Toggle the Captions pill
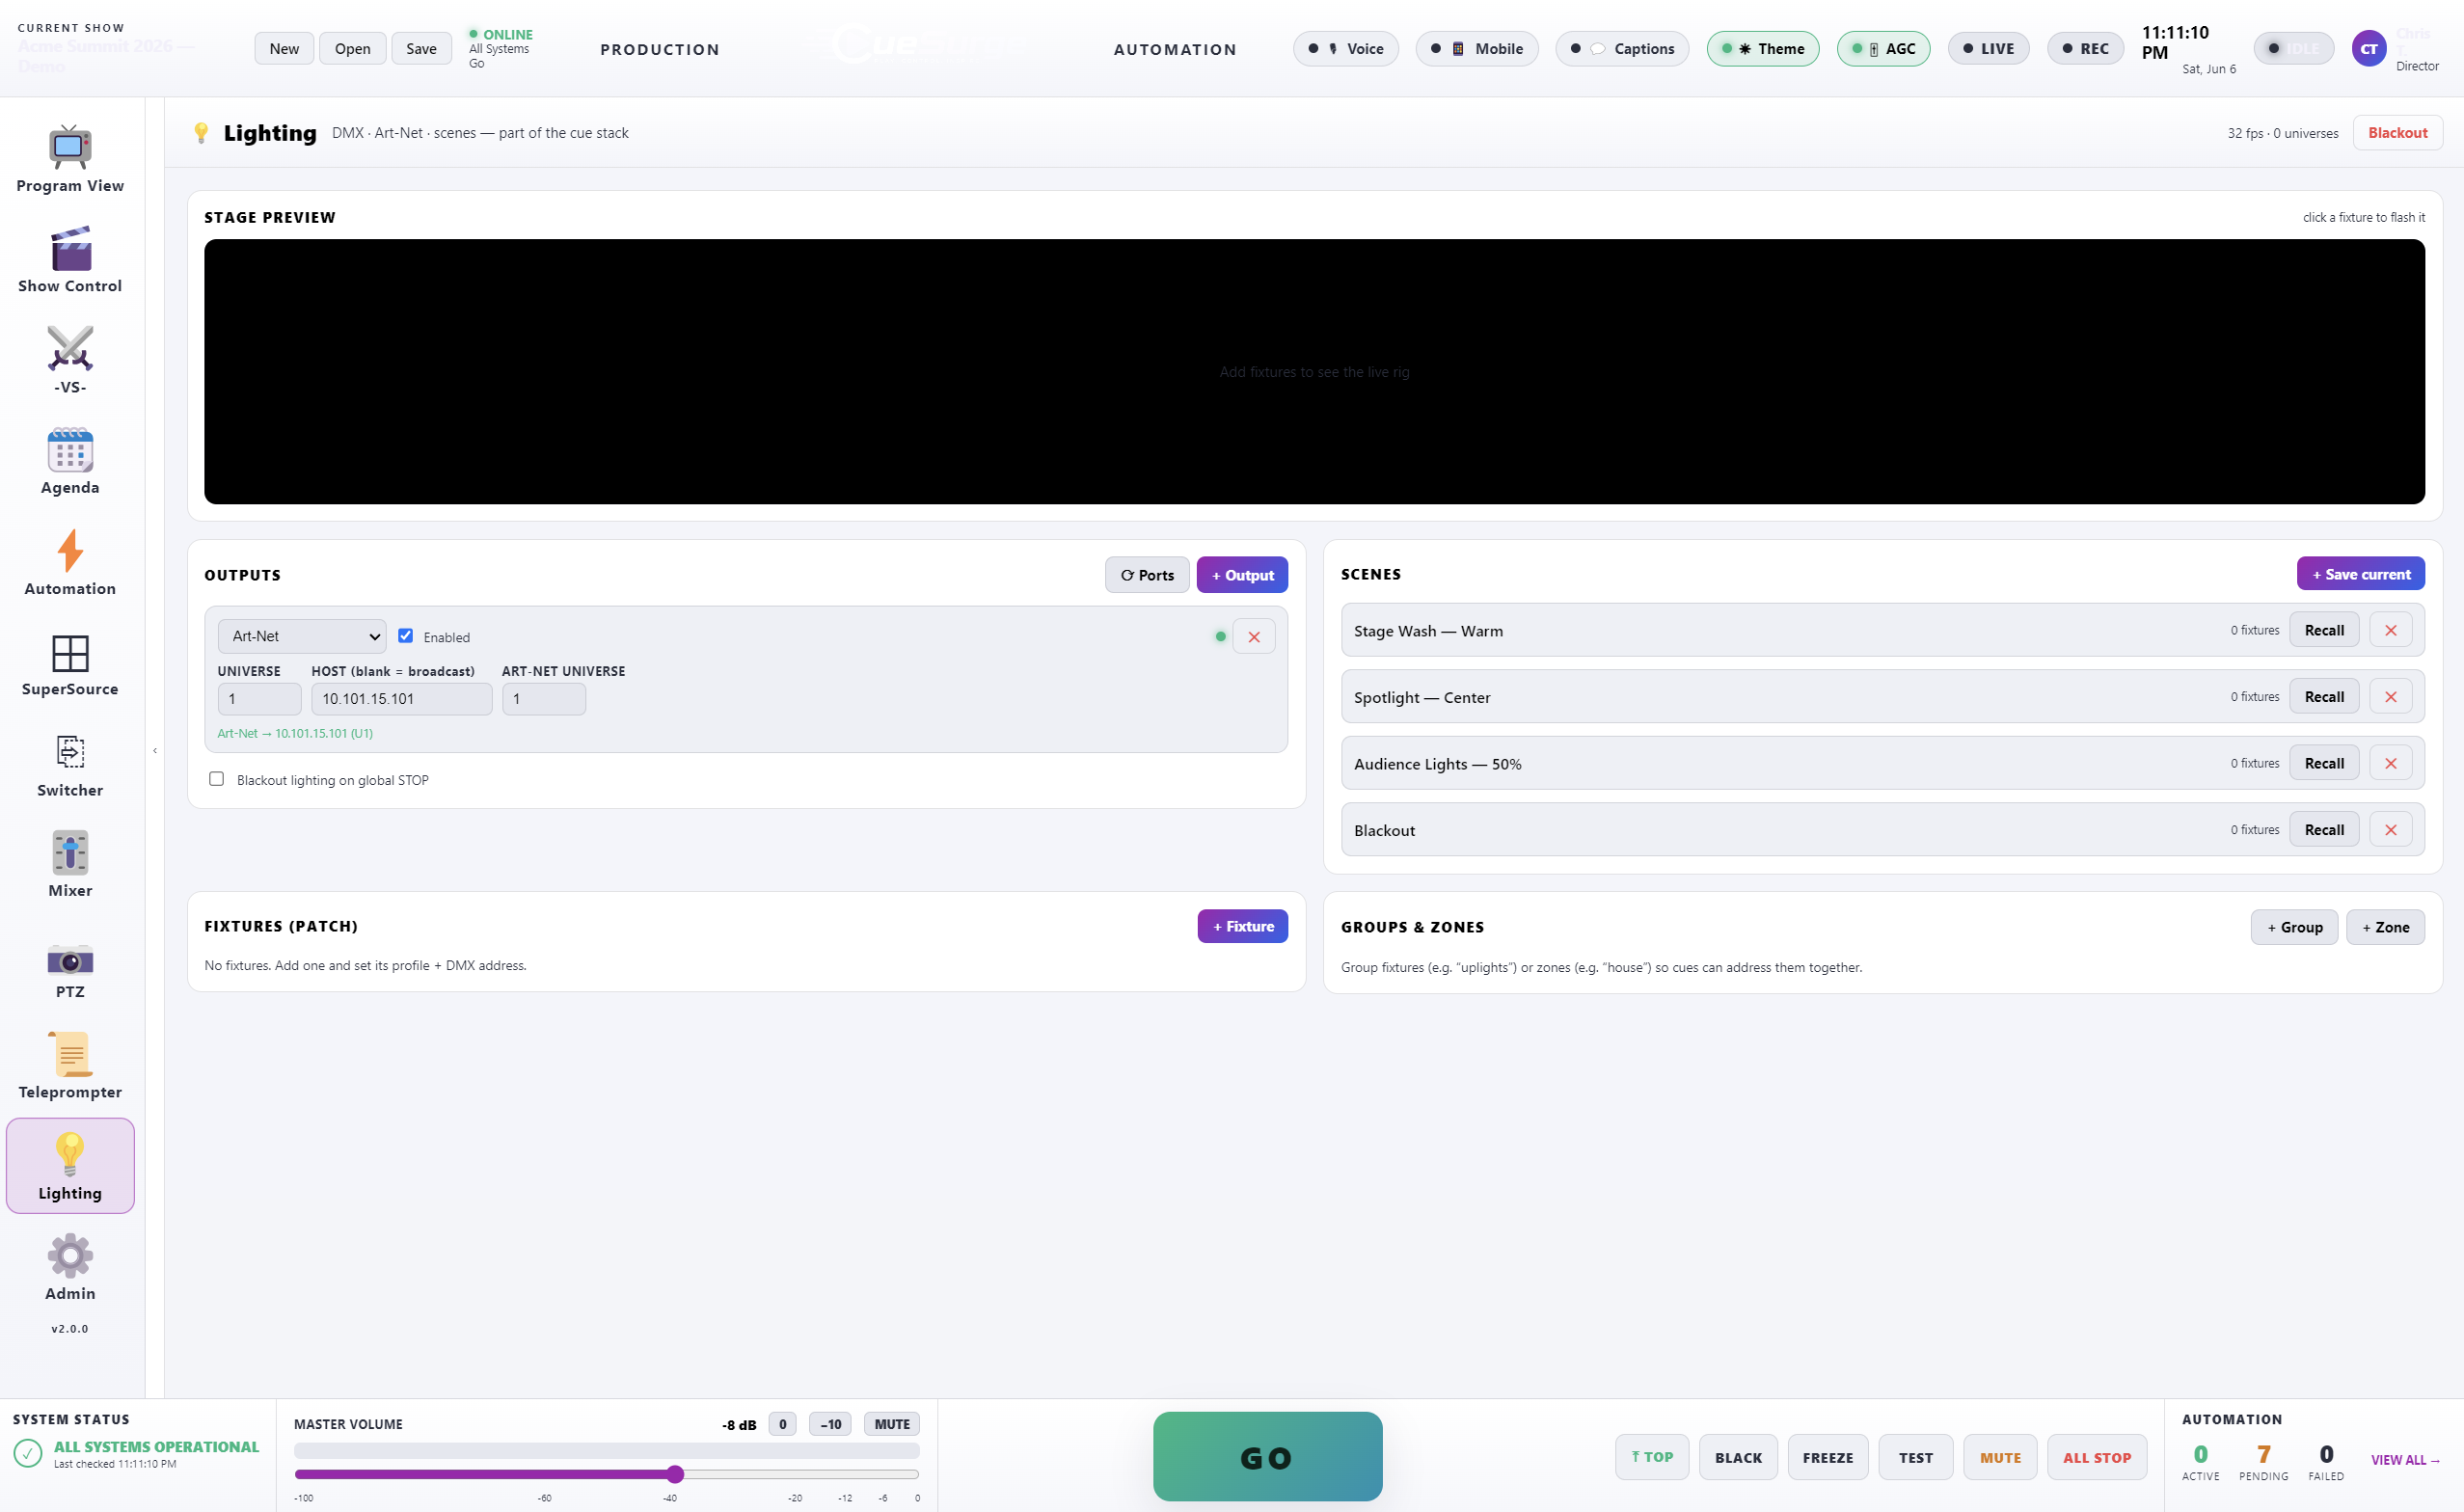This screenshot has width=2464, height=1512. point(1622,48)
